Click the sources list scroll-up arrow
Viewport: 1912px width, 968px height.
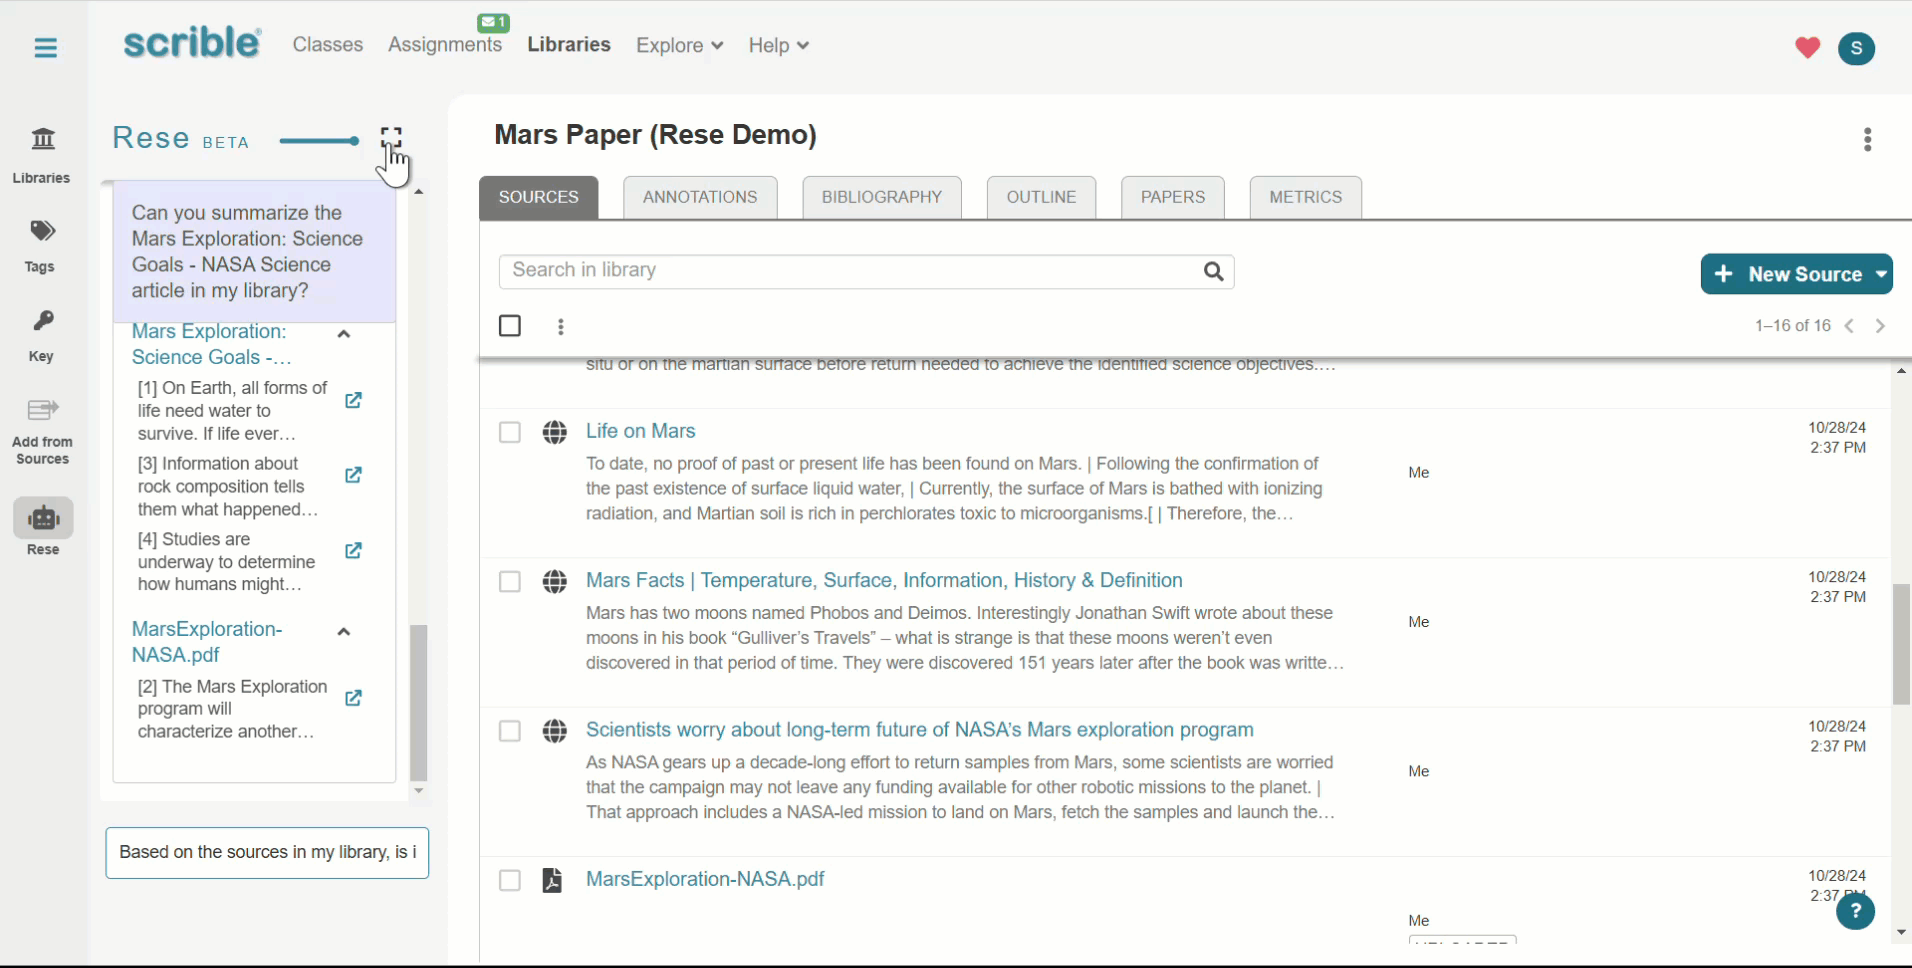1901,371
